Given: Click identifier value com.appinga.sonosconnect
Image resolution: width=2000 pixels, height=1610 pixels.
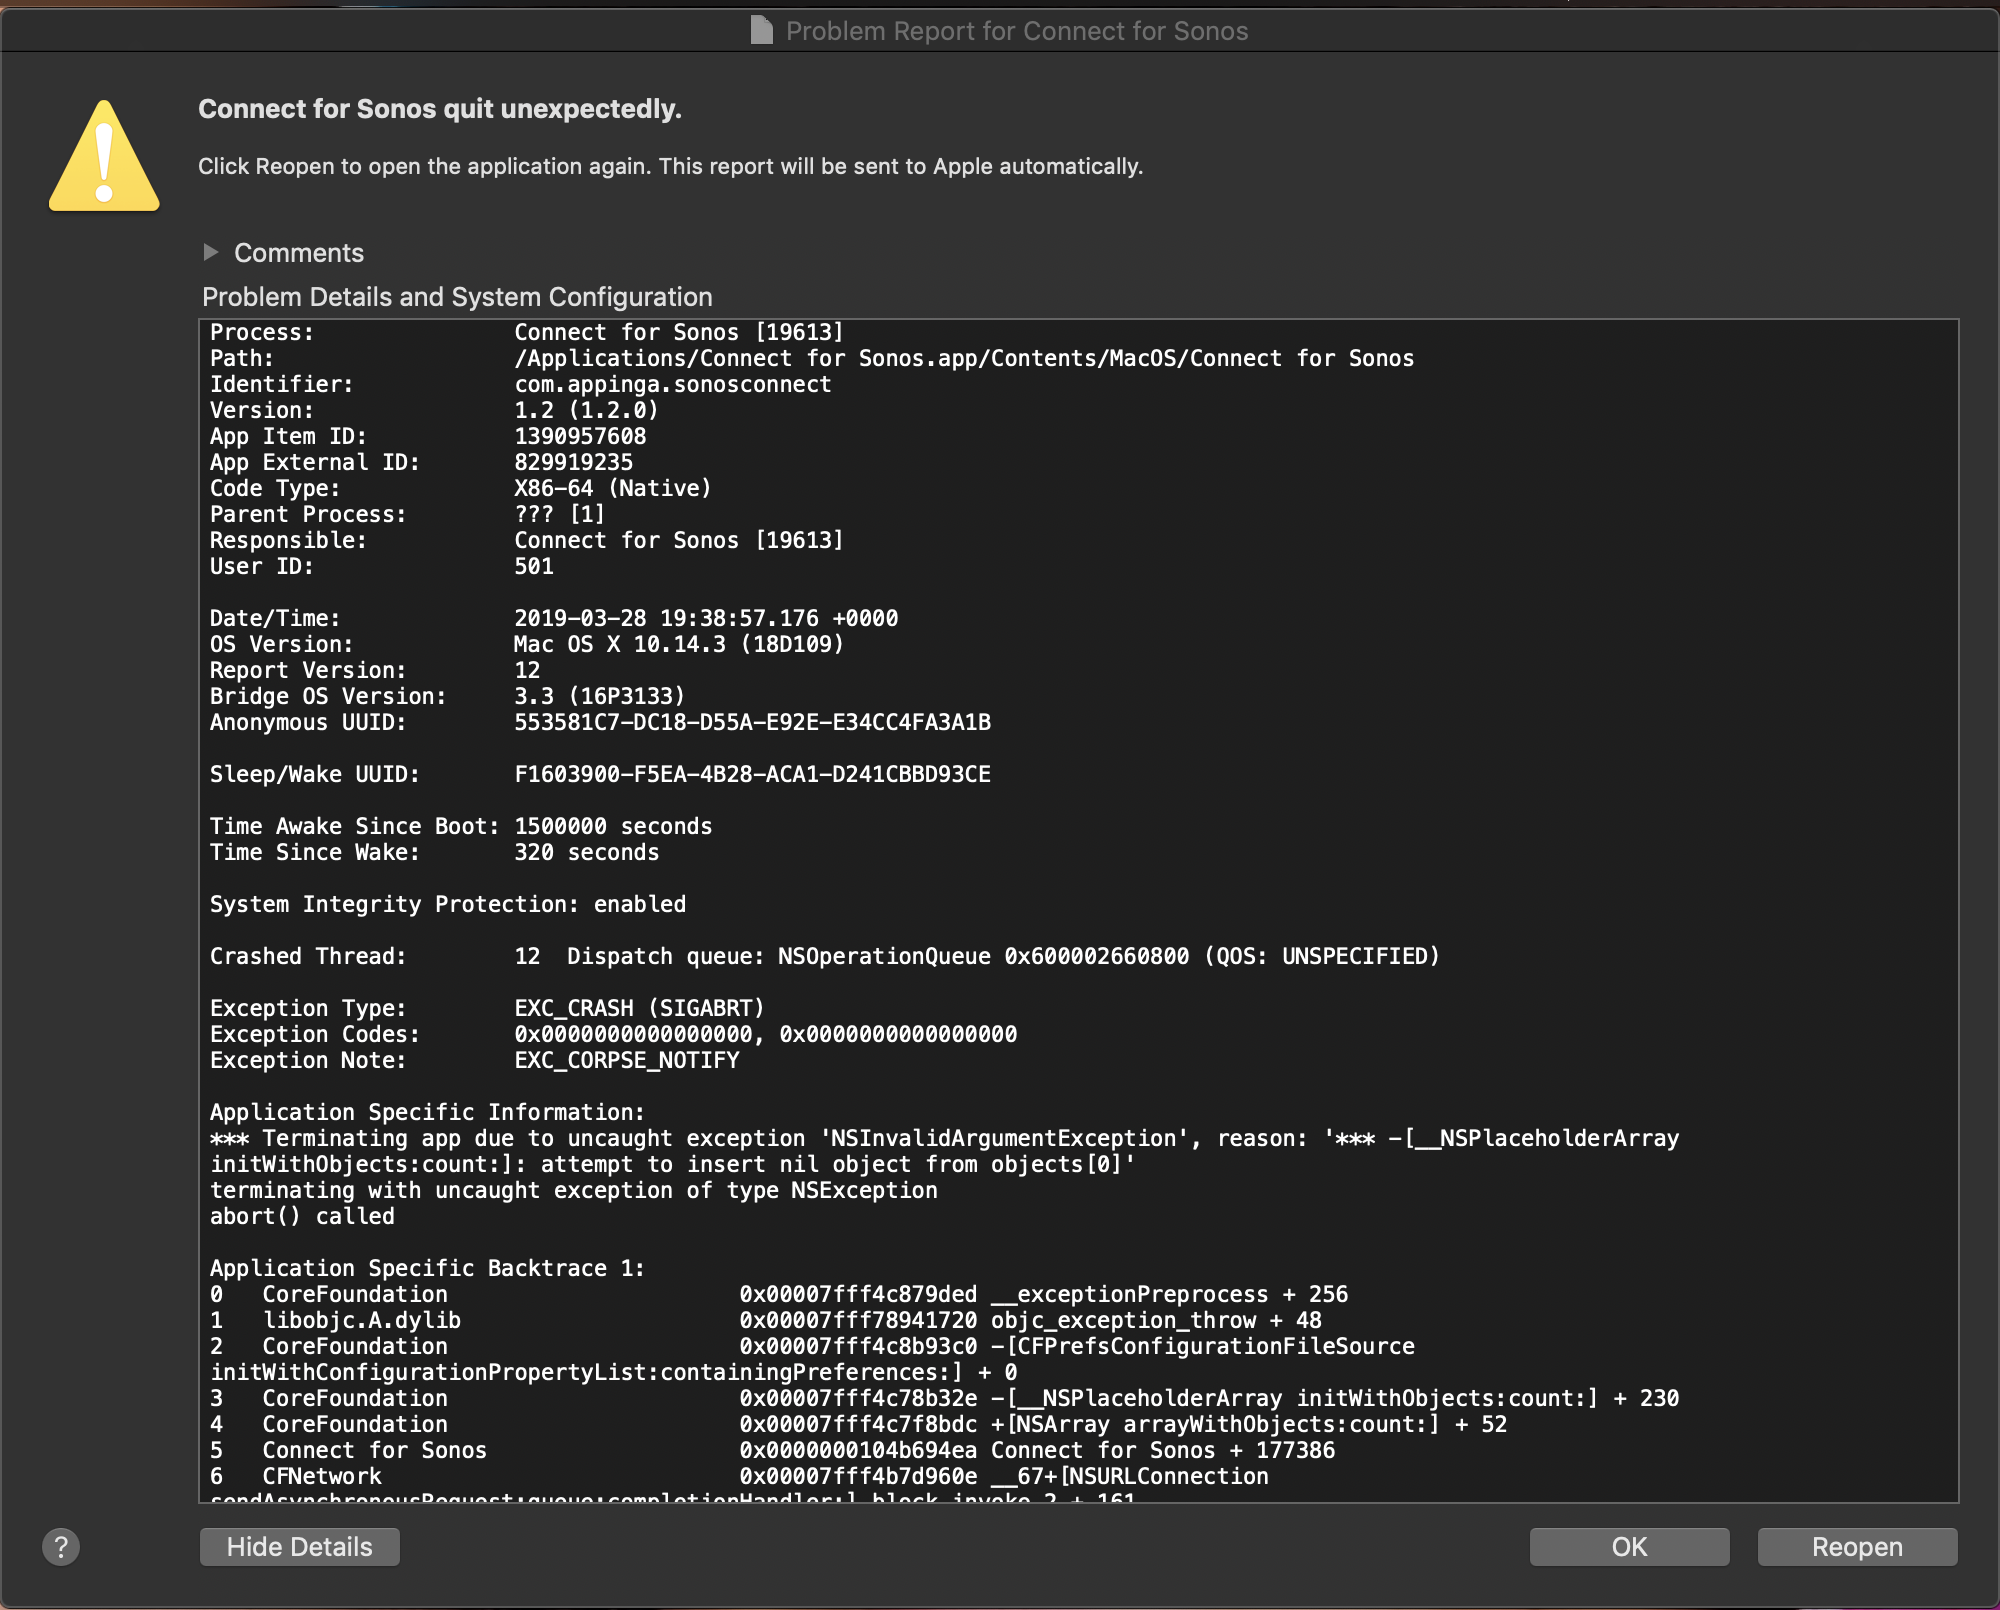Looking at the screenshot, I should (673, 384).
